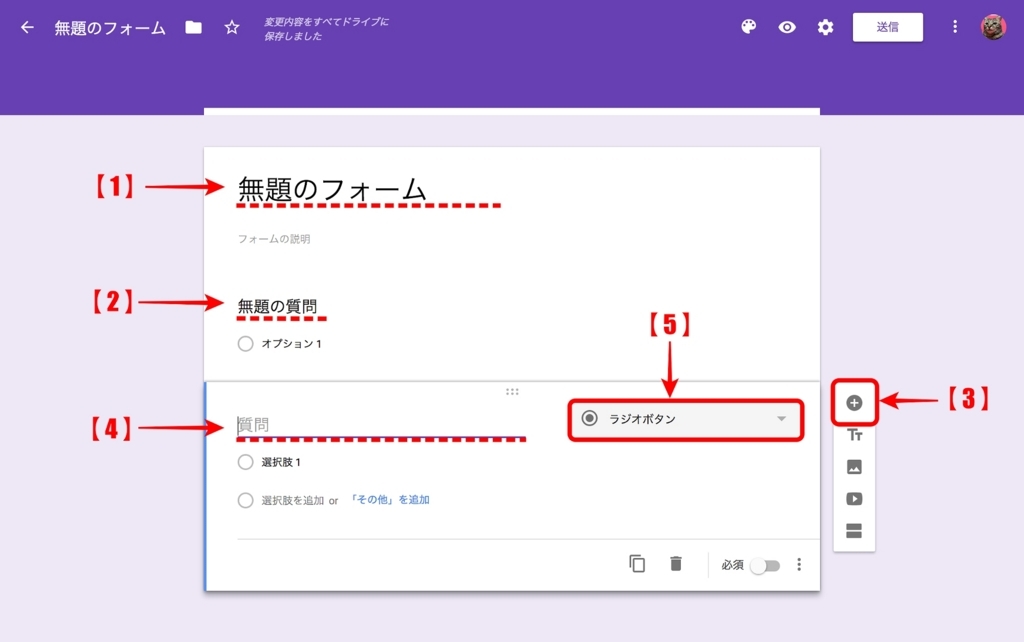
Task: Duplicate the question using copy icon
Action: click(x=637, y=564)
